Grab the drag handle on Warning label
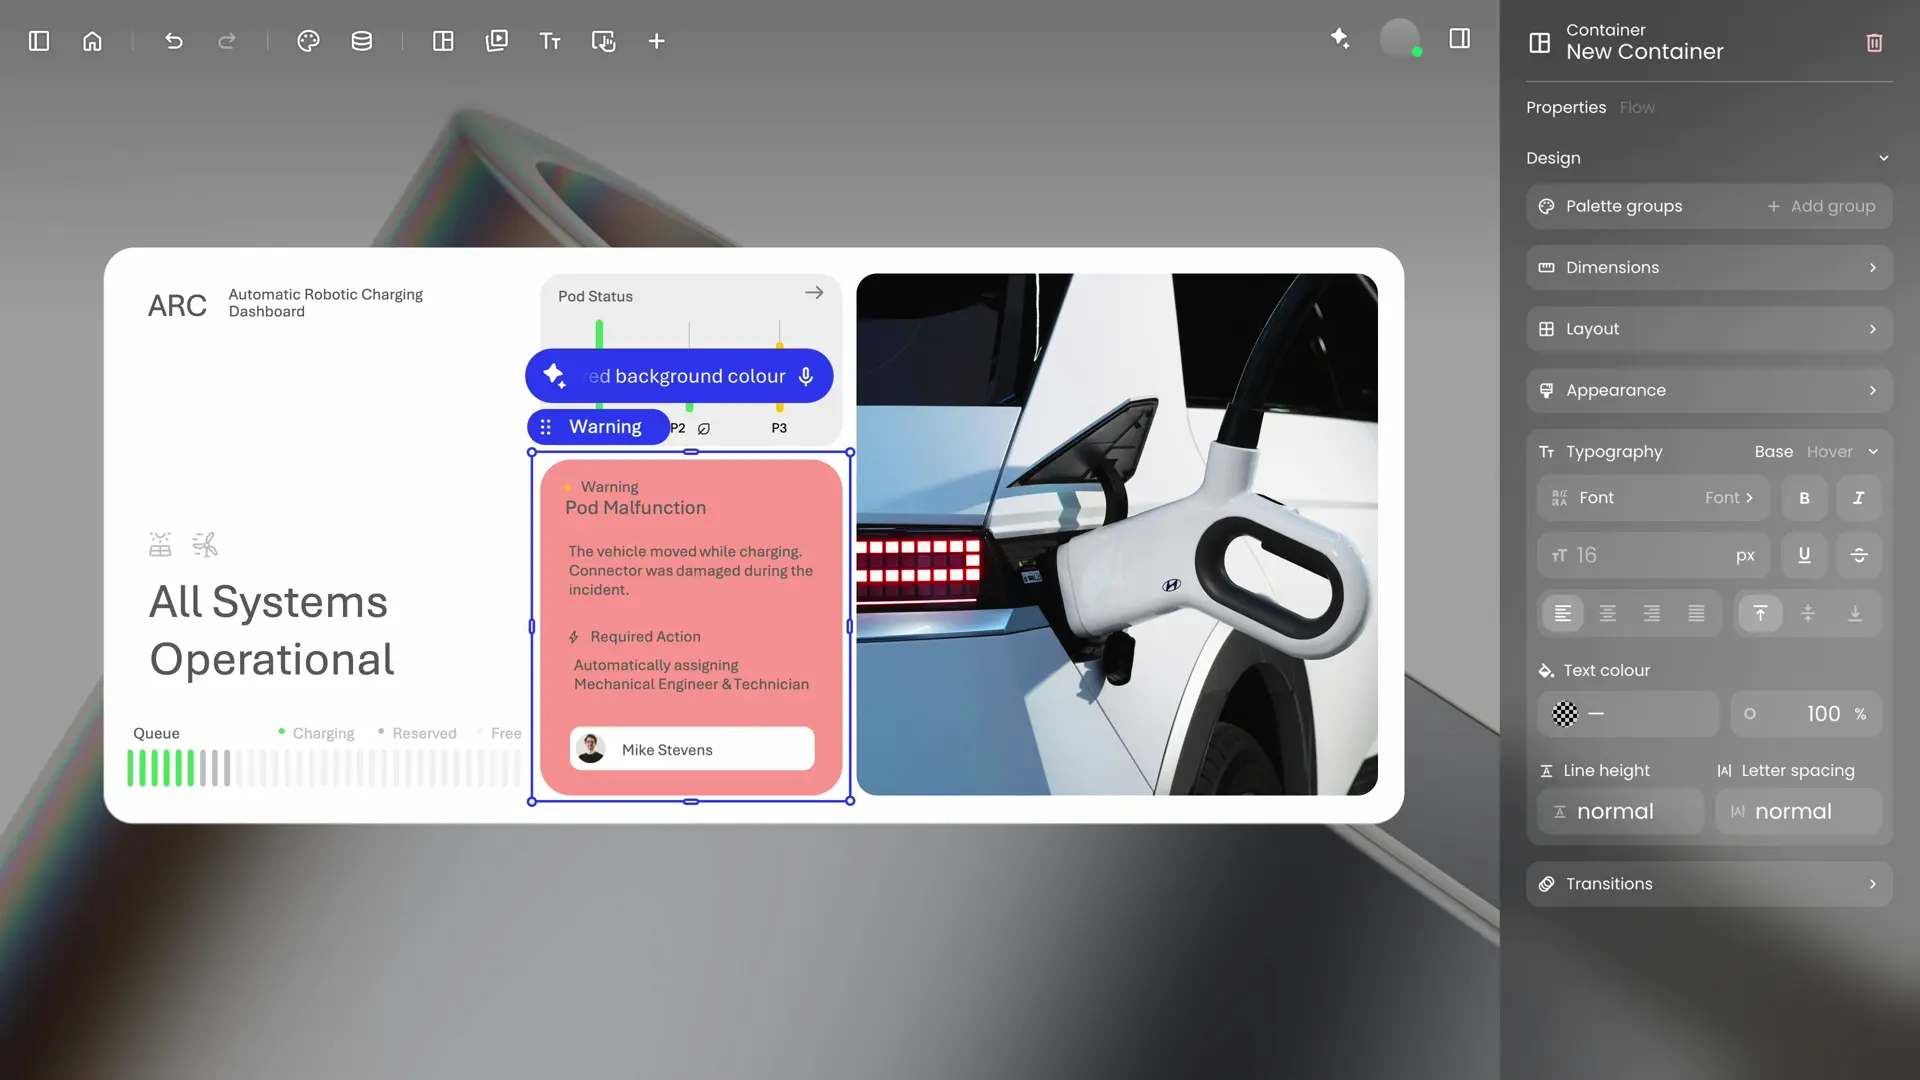Image resolution: width=1920 pixels, height=1080 pixels. click(546, 427)
